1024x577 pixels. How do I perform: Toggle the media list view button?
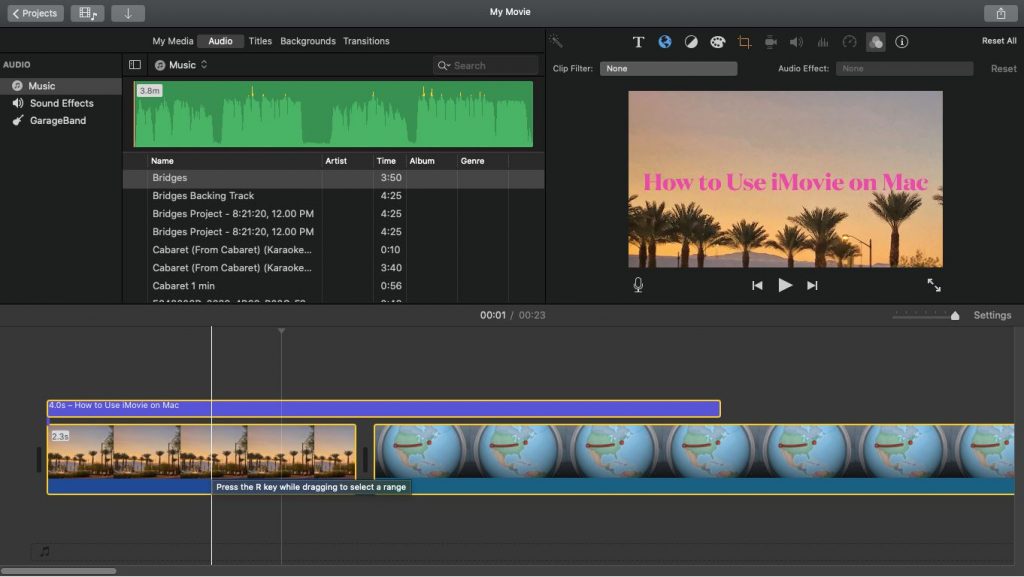tap(136, 64)
